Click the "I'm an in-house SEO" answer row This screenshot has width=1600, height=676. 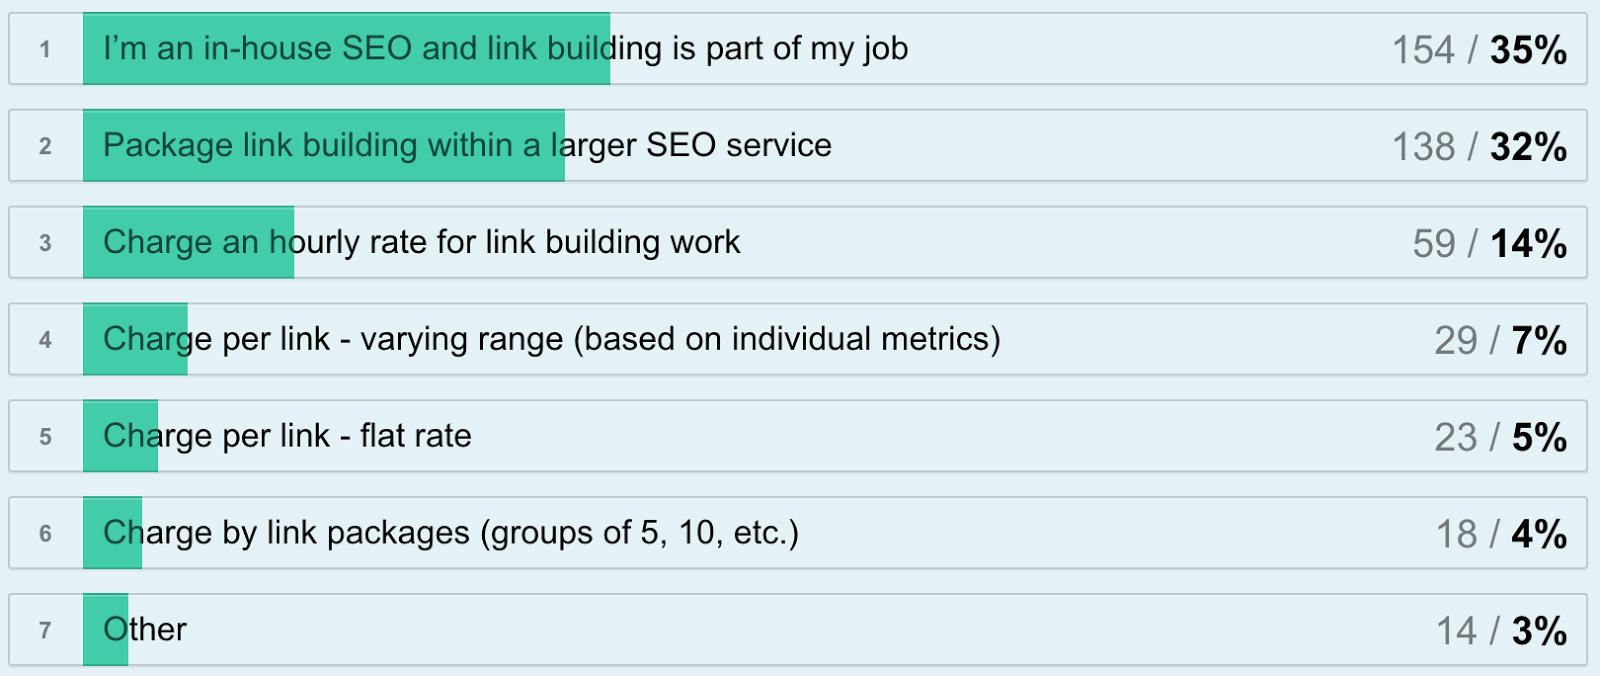[505, 48]
